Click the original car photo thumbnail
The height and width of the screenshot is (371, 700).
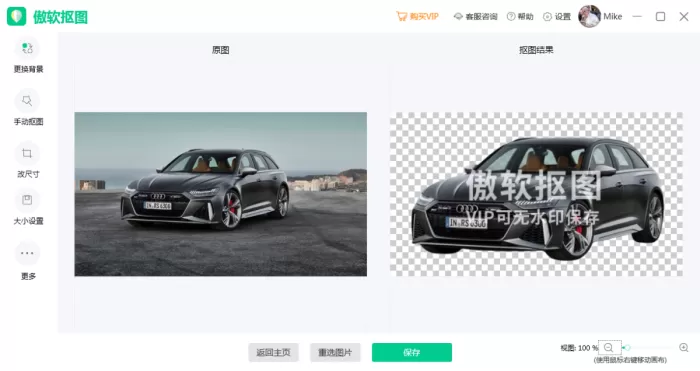(x=221, y=194)
